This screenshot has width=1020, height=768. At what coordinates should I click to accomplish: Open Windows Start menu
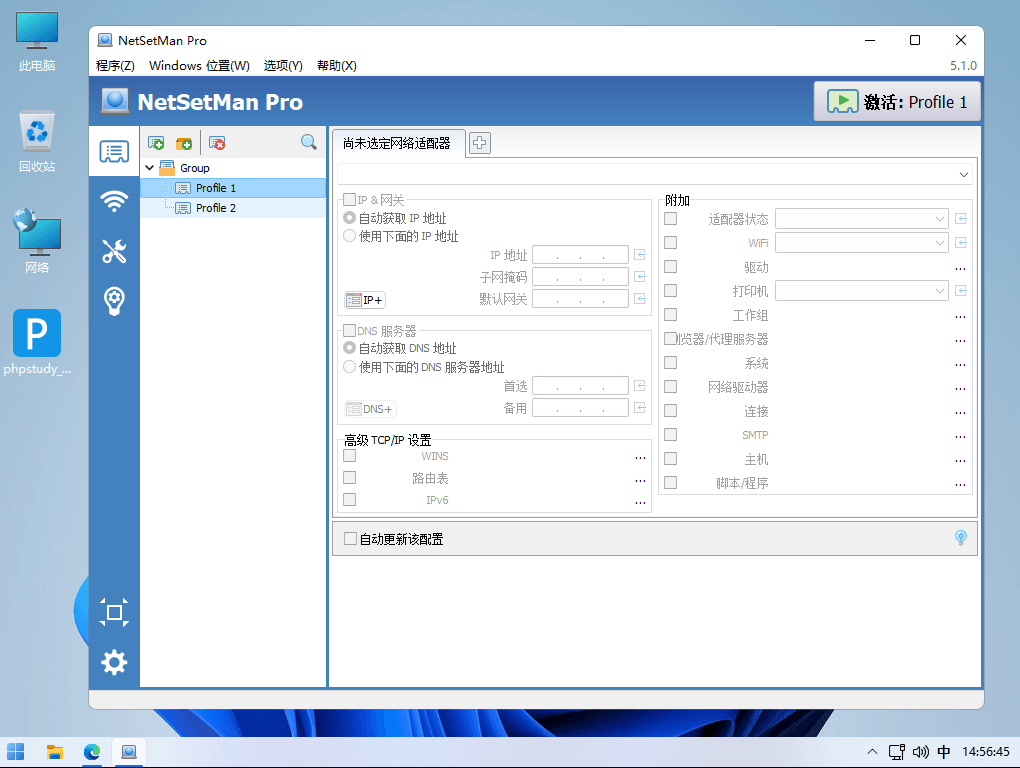click(16, 752)
